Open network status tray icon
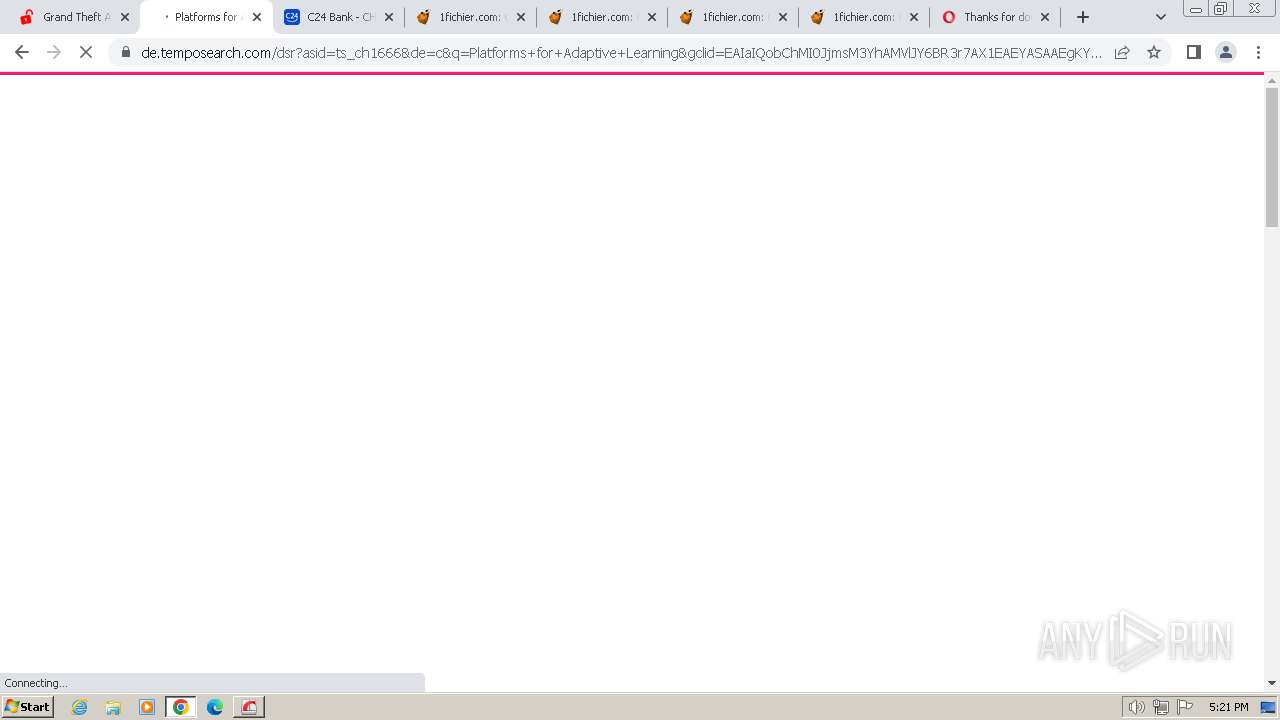 (1161, 707)
